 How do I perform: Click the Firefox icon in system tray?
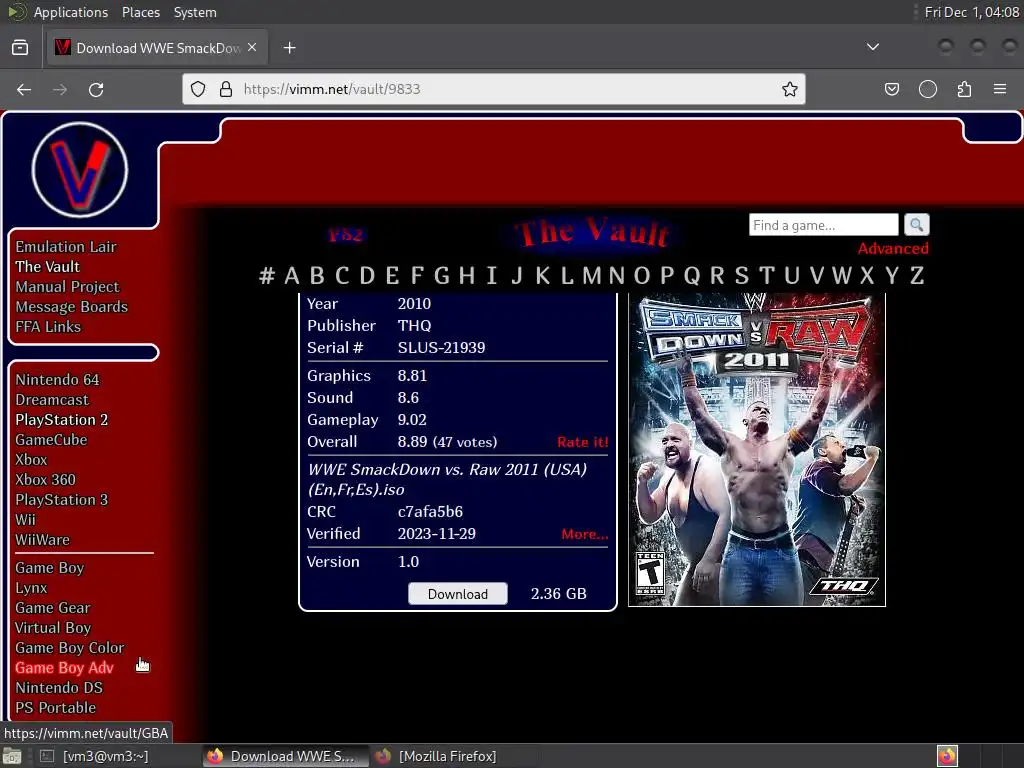click(947, 756)
